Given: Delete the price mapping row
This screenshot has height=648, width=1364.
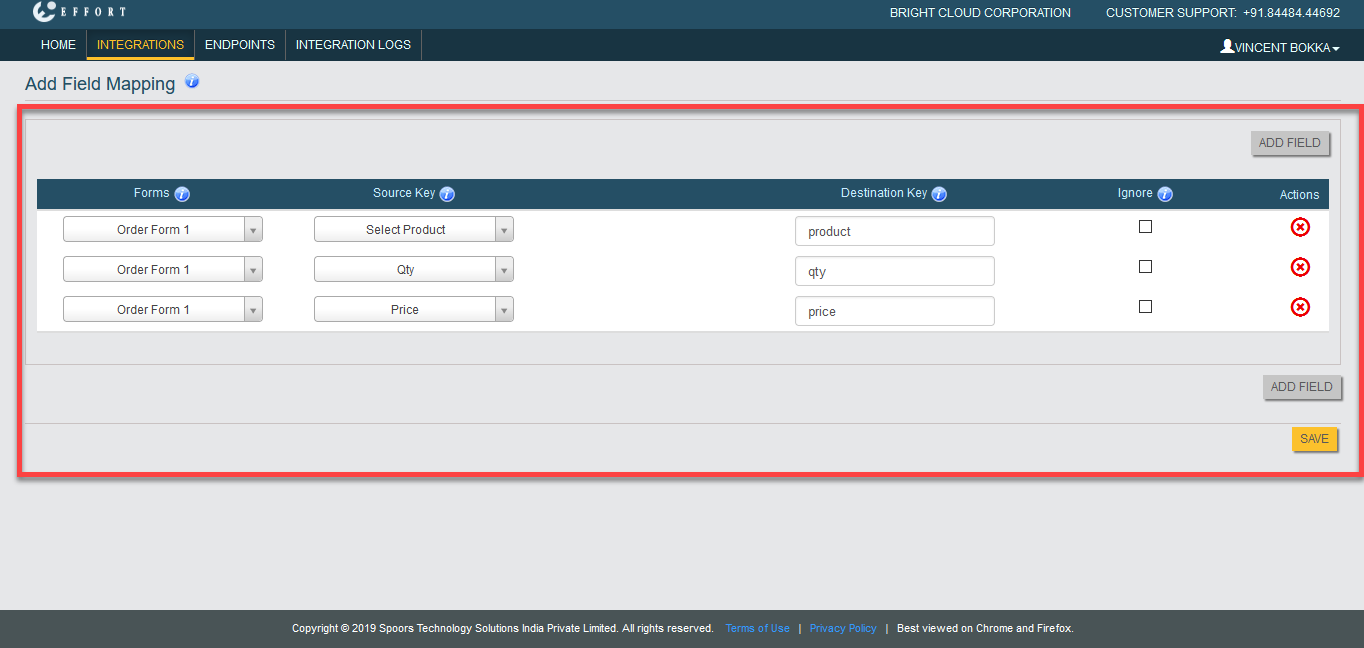Looking at the screenshot, I should [x=1300, y=307].
